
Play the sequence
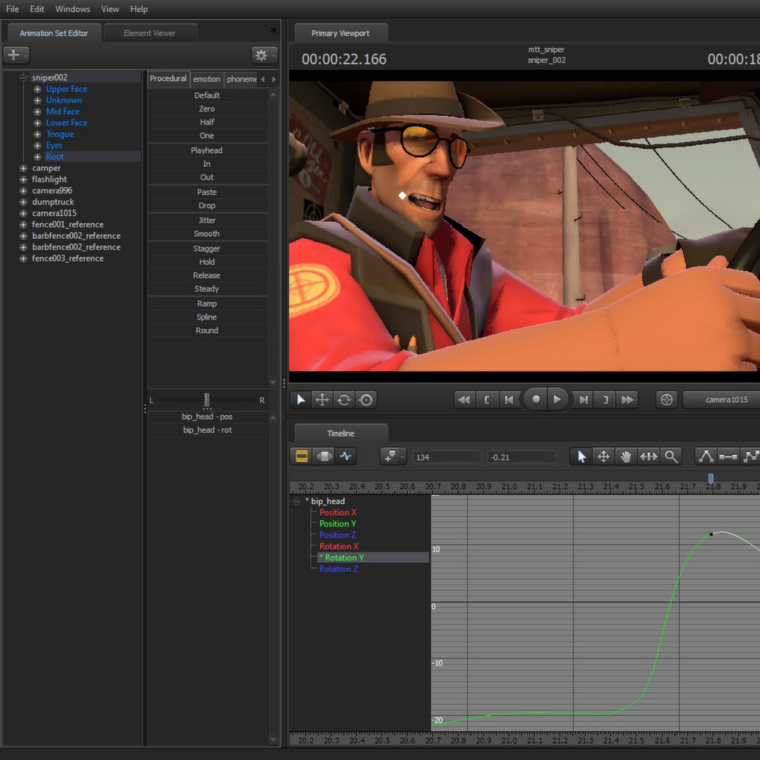coord(557,399)
